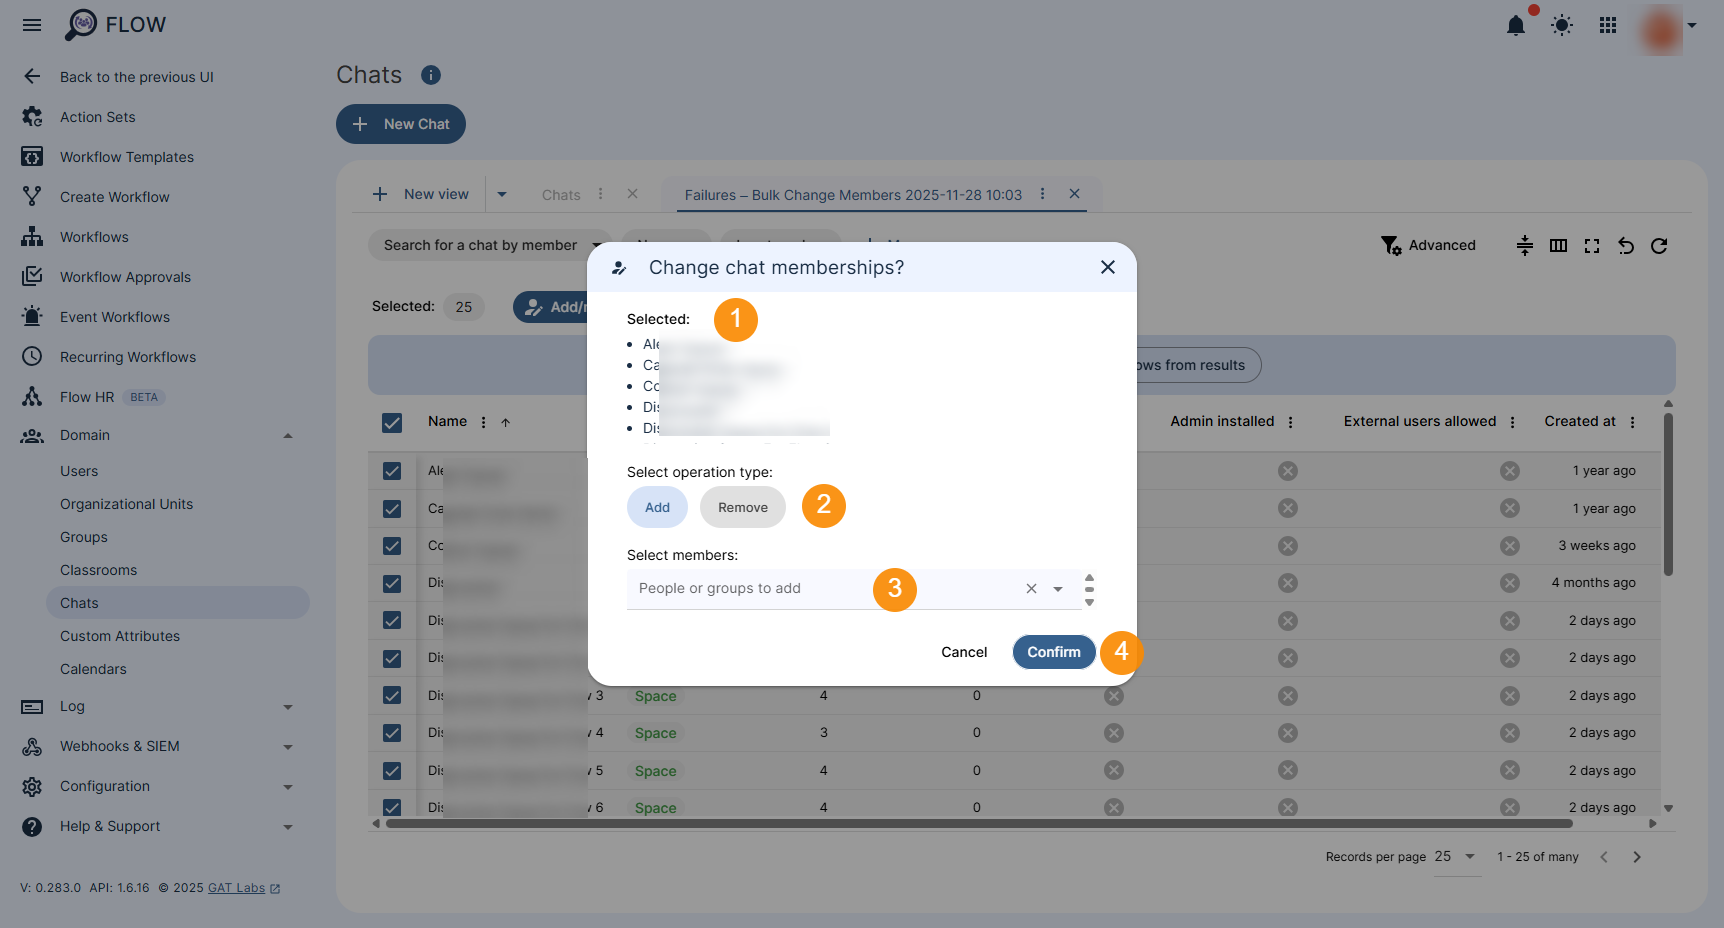Expand the Log sidebar section

(288, 706)
